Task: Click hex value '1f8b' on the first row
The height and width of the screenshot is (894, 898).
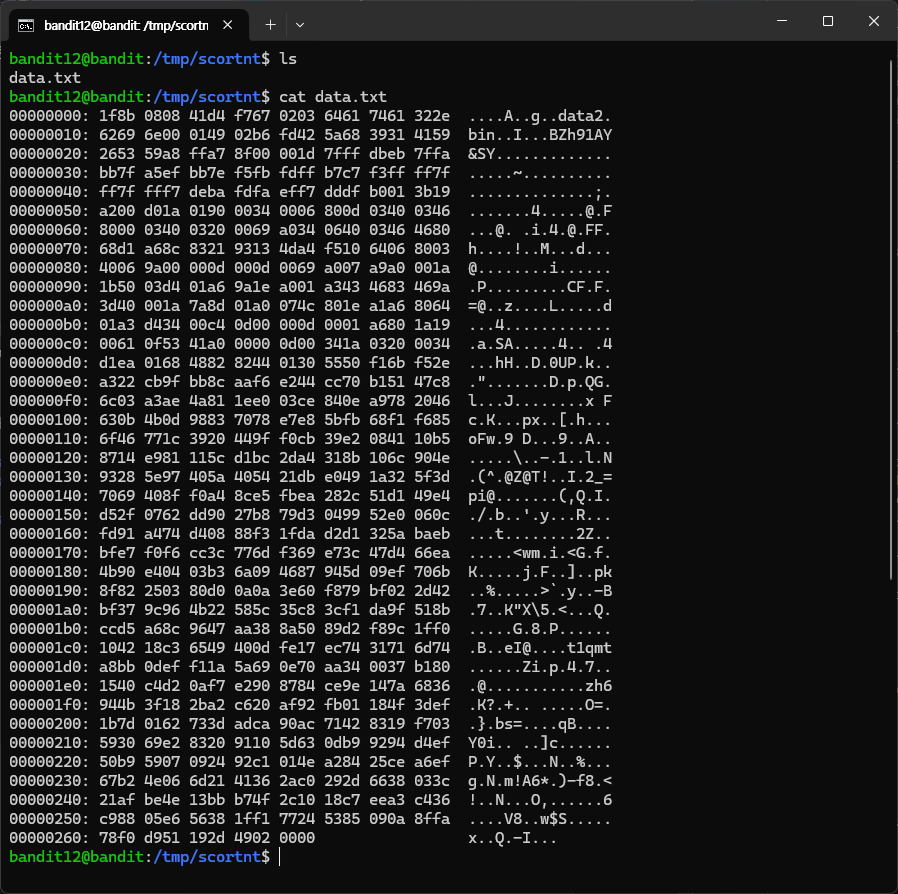Action: tap(117, 116)
